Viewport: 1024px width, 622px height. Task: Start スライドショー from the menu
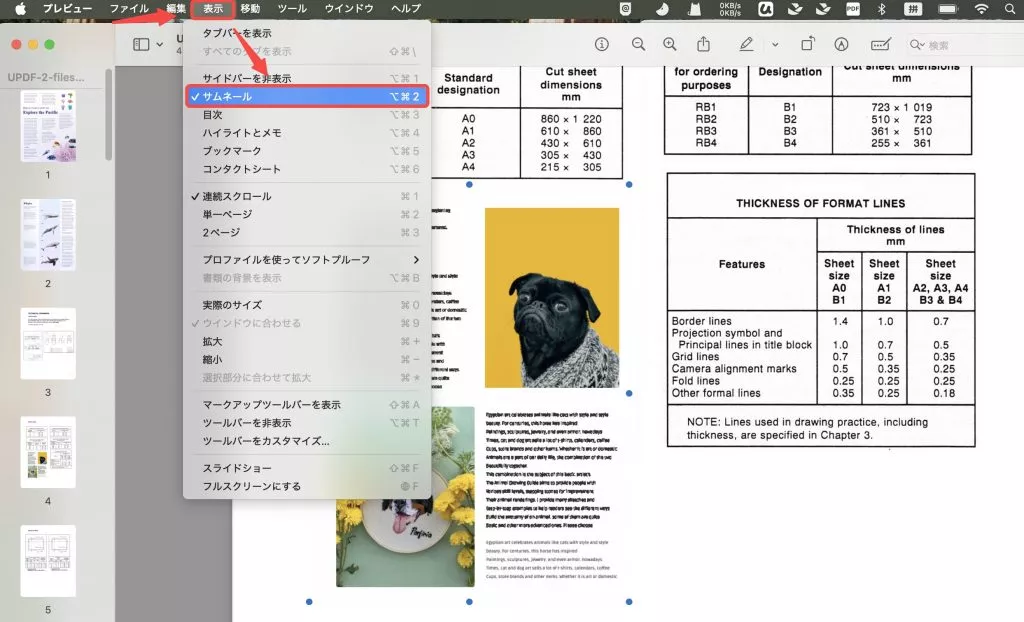(x=307, y=468)
